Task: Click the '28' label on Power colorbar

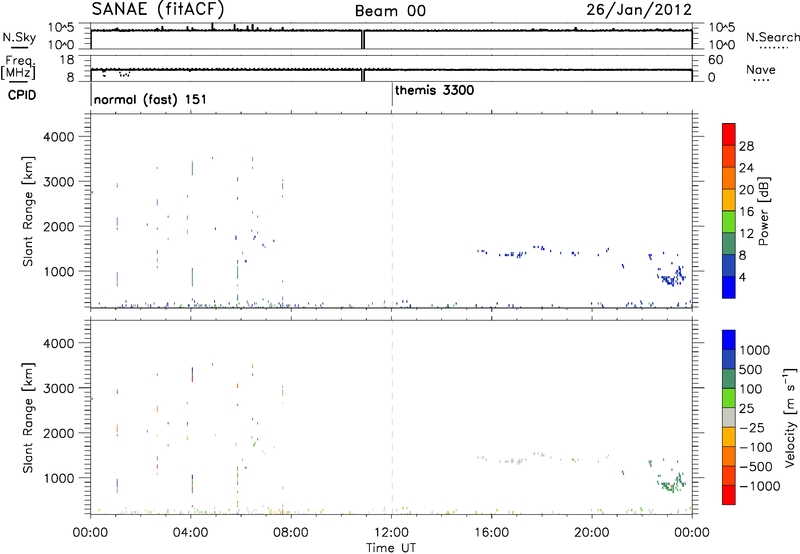Action: pyautogui.click(x=746, y=146)
